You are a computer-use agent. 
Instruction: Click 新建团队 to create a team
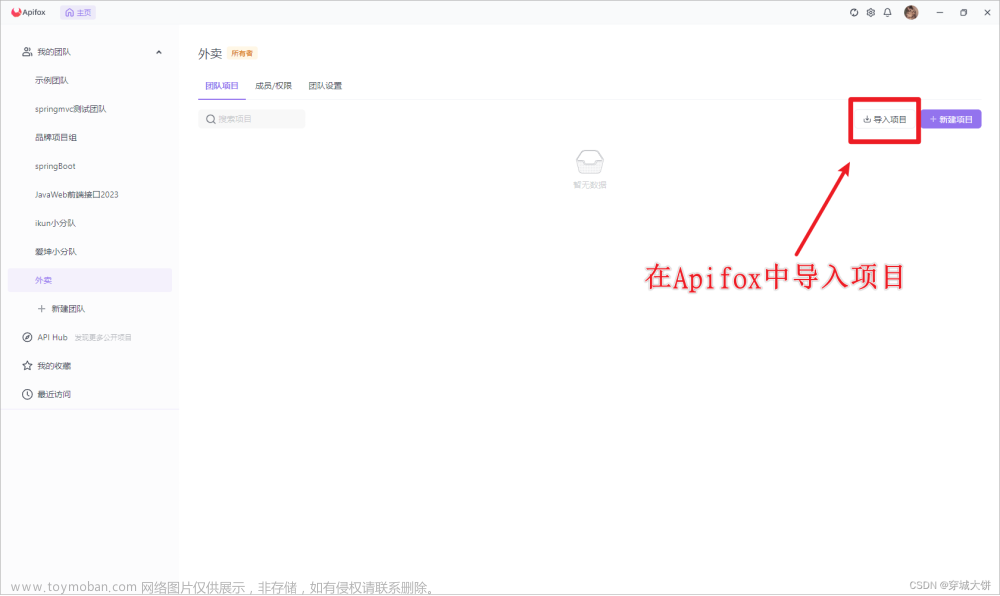pyautogui.click(x=61, y=309)
